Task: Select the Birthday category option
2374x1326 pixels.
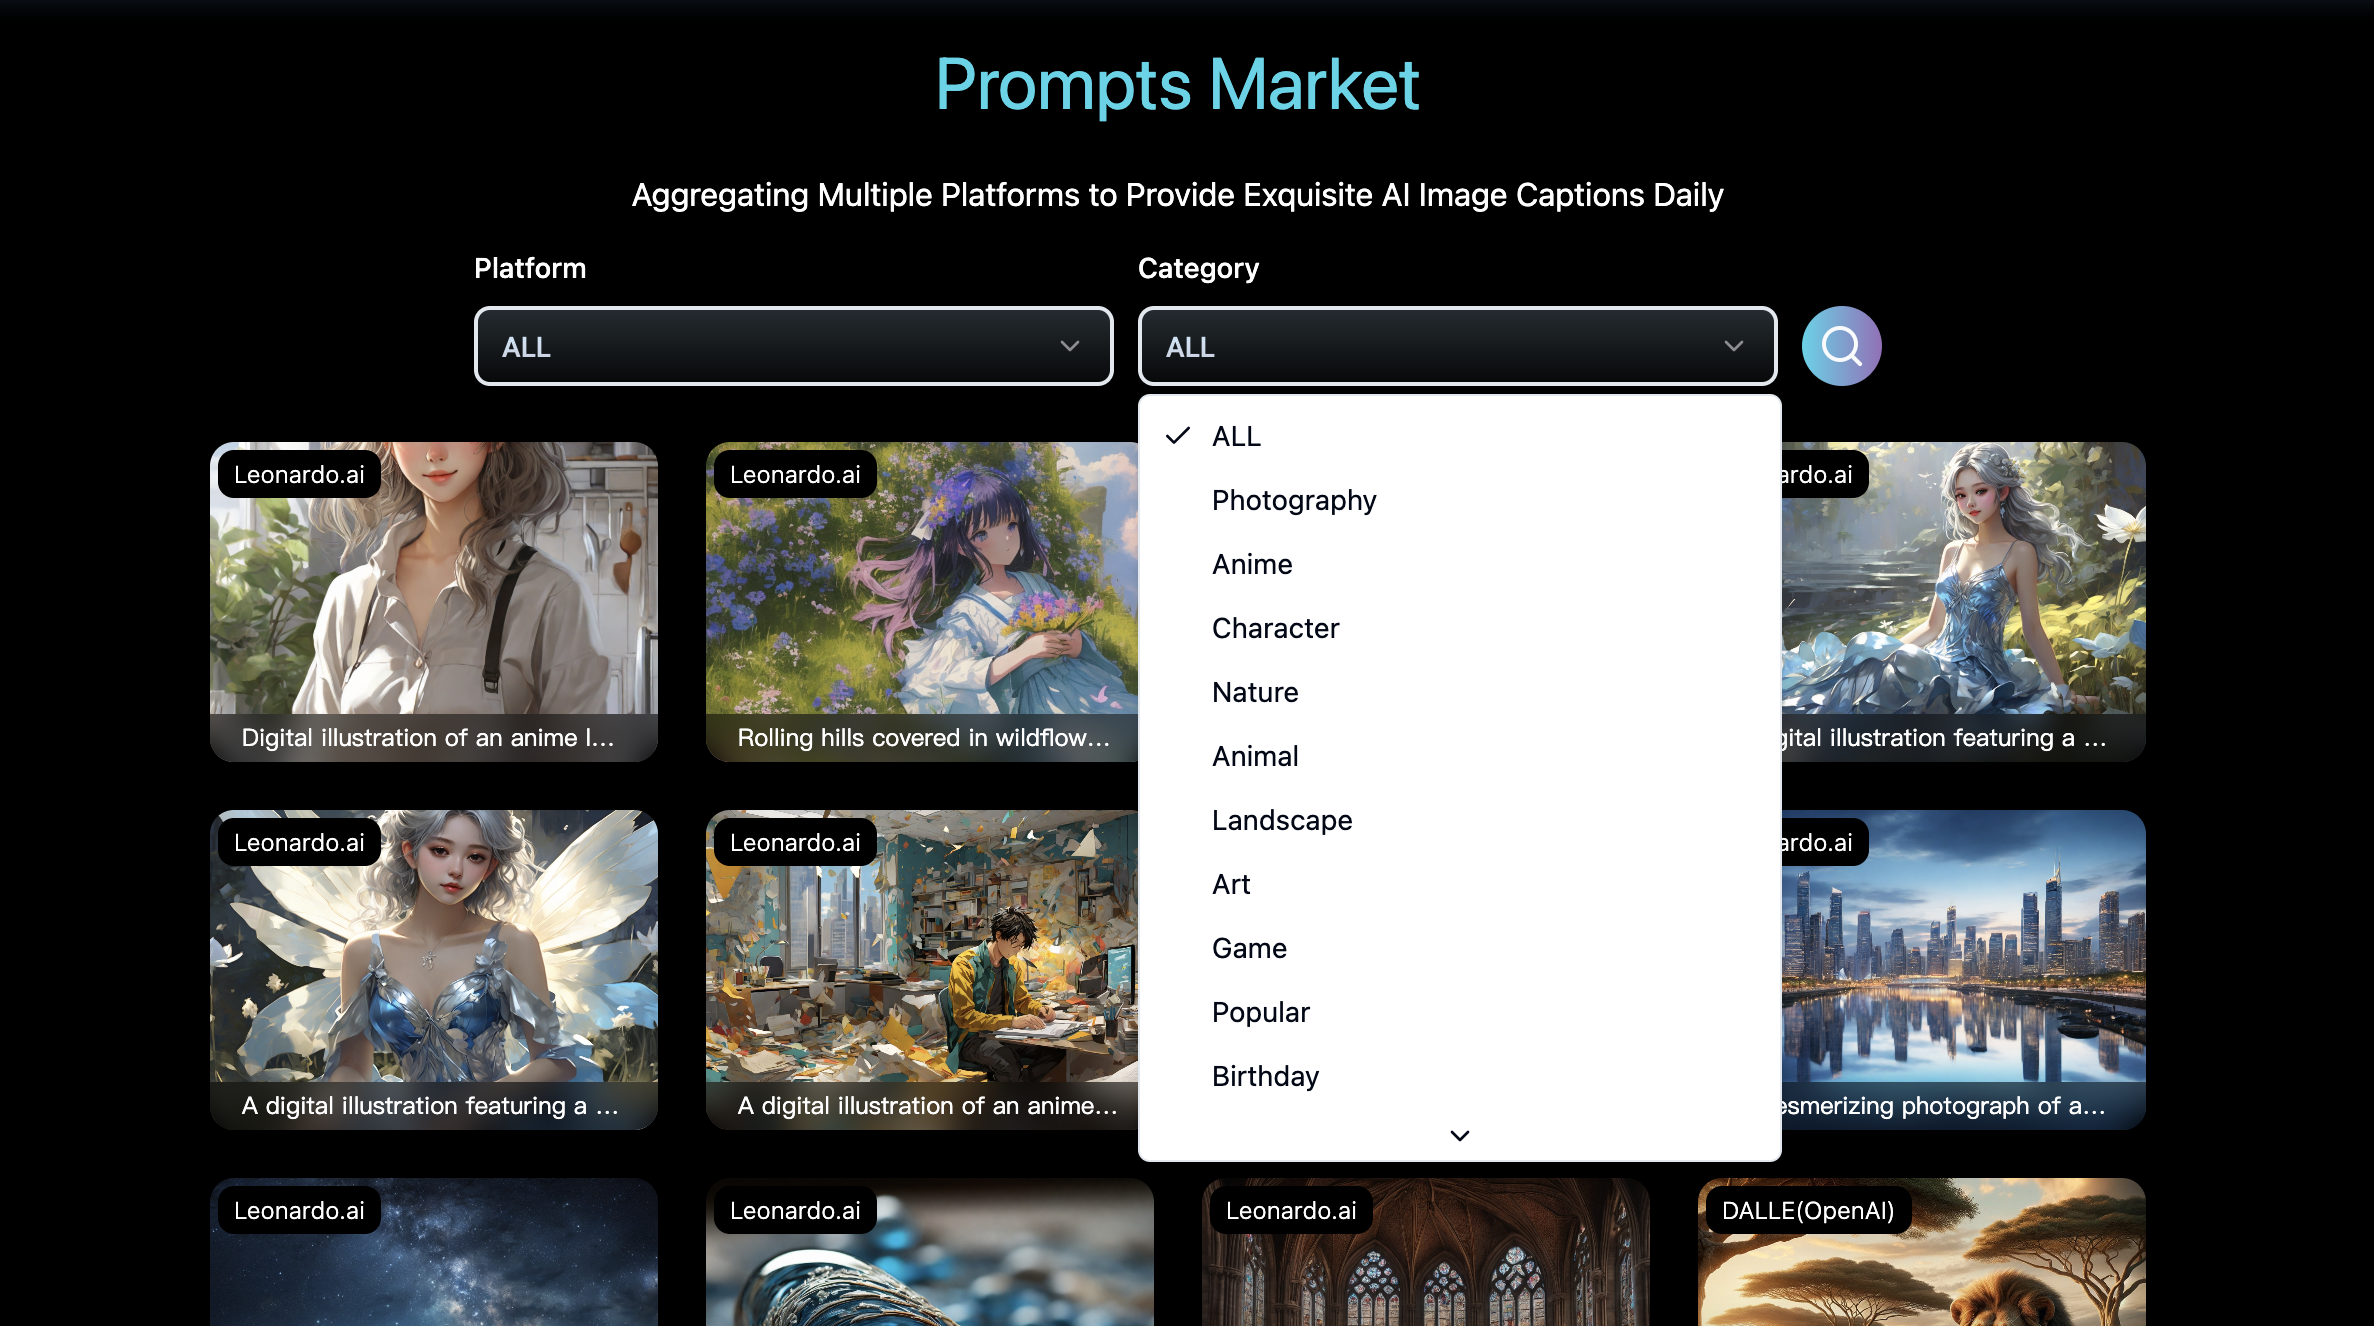Action: click(1460, 1076)
